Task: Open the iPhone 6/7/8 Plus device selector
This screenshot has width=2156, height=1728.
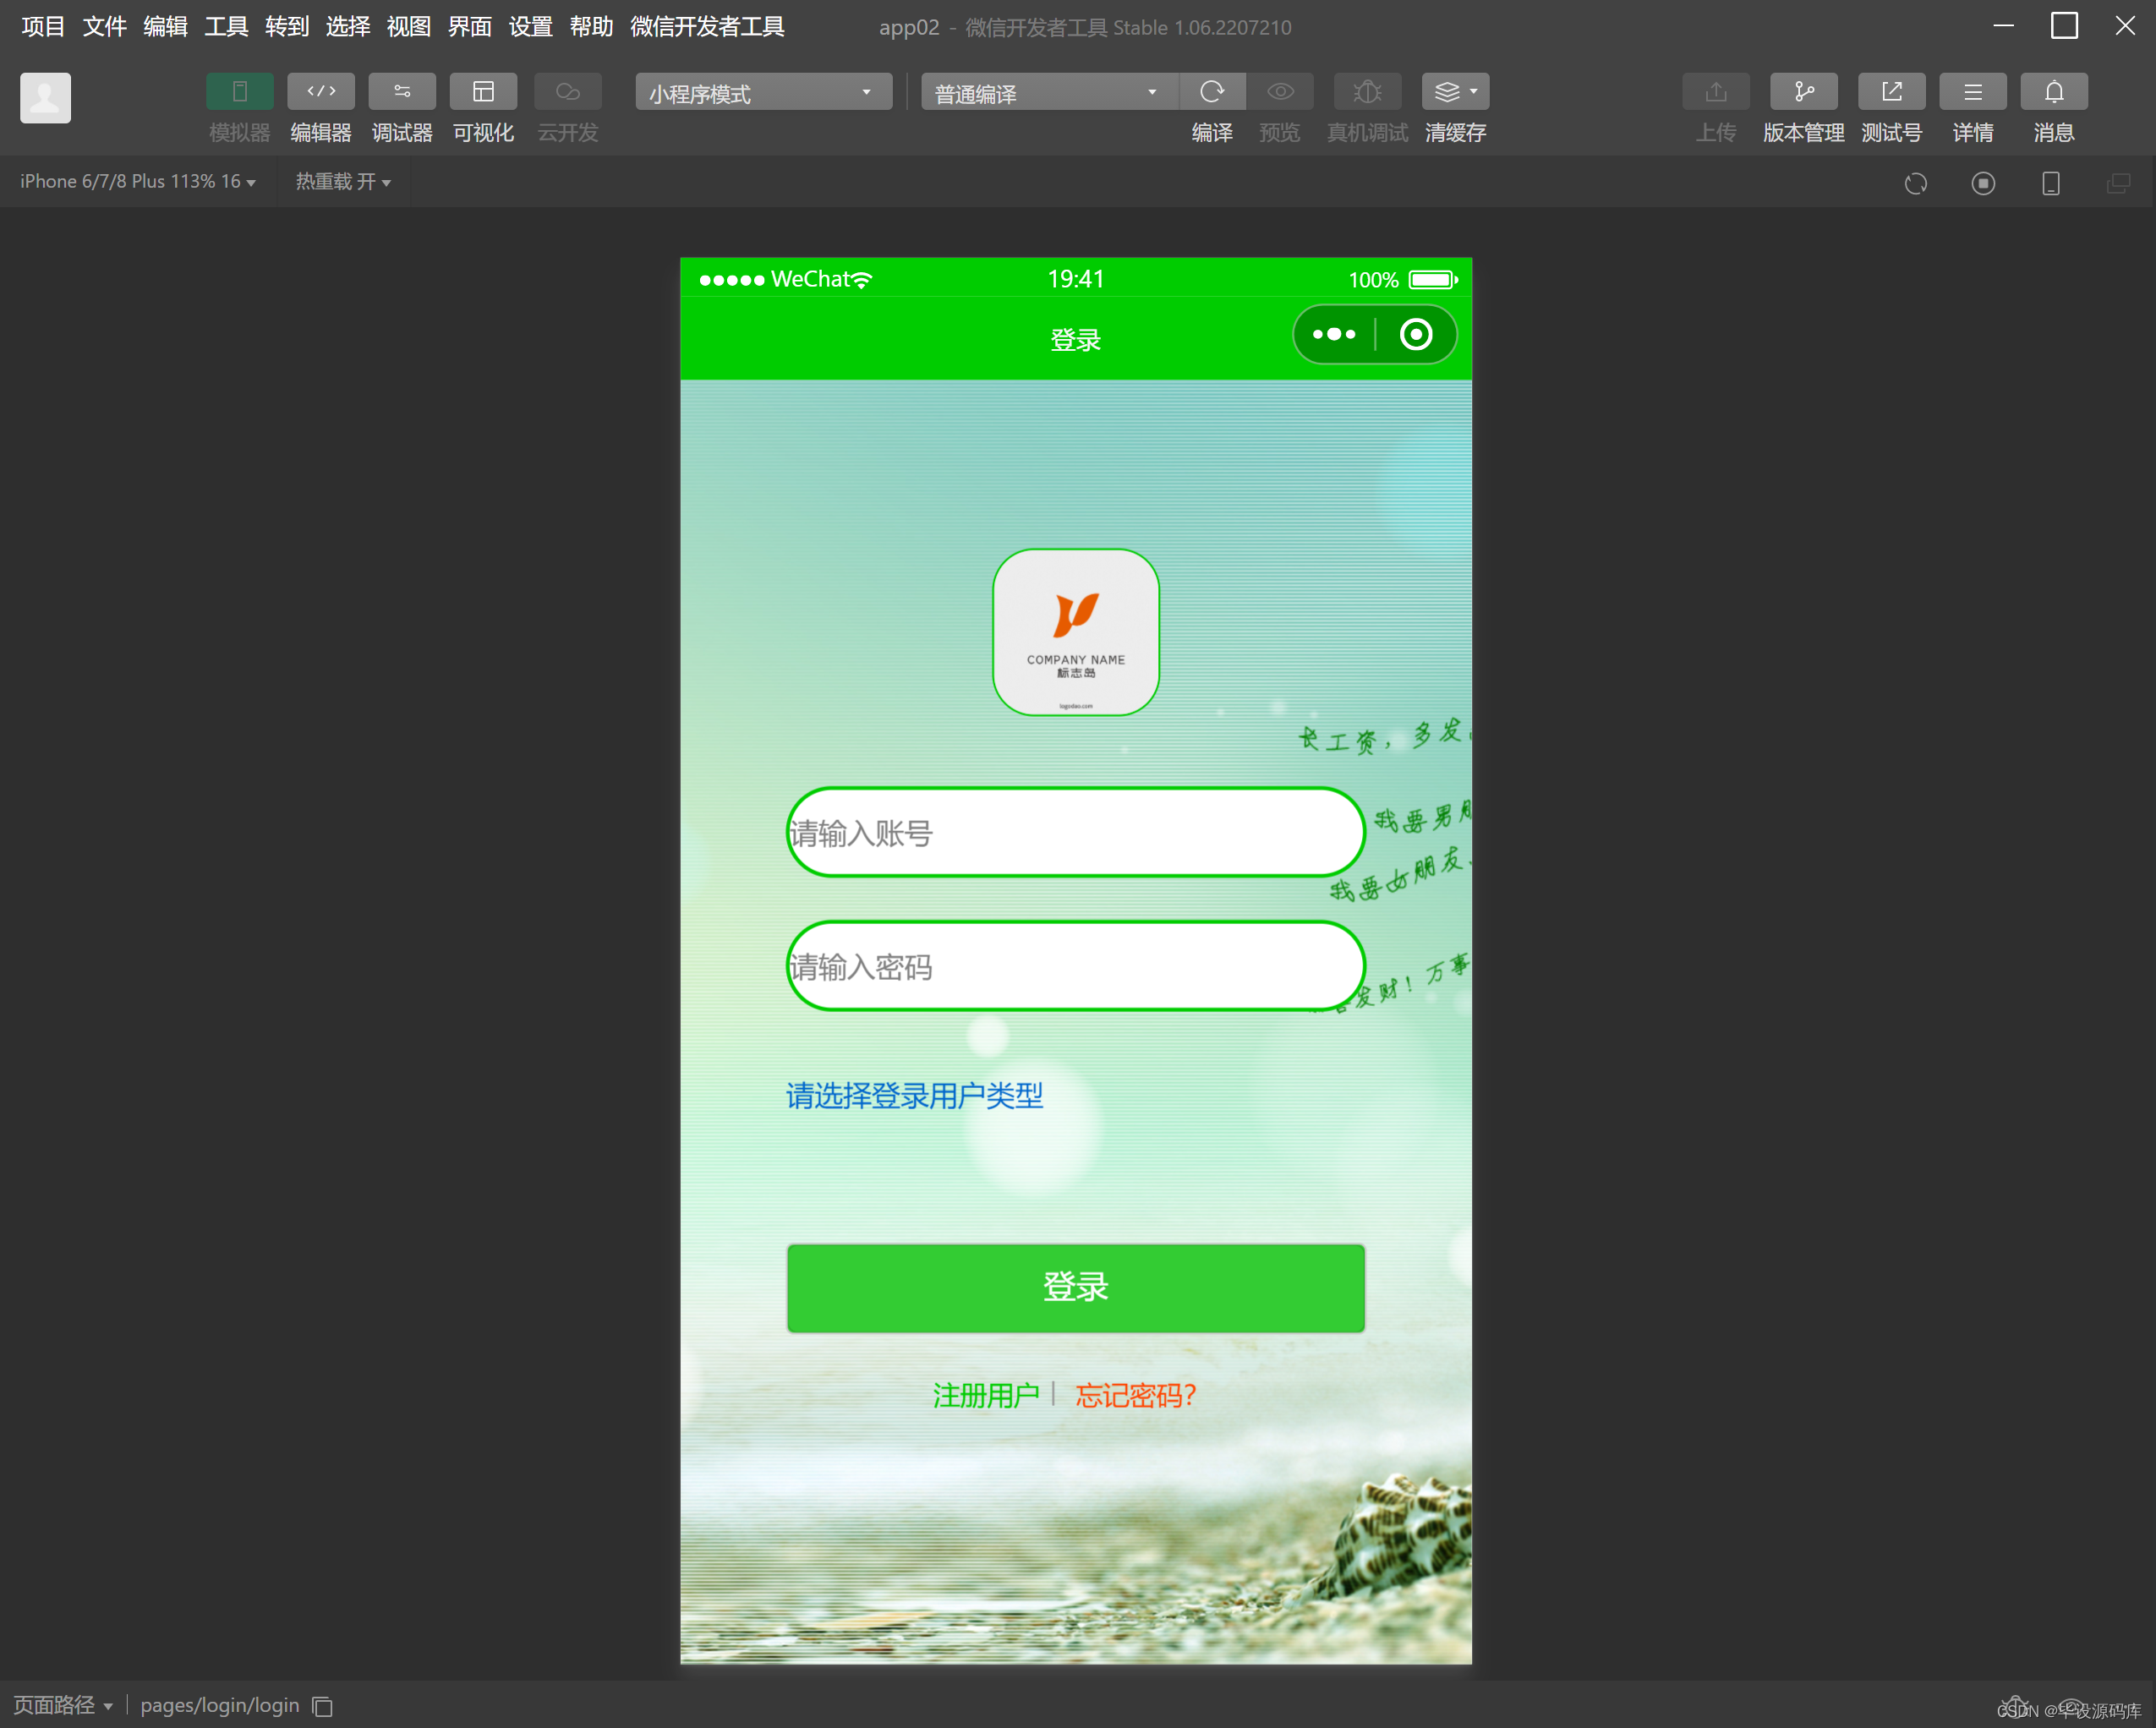Action: coord(138,181)
